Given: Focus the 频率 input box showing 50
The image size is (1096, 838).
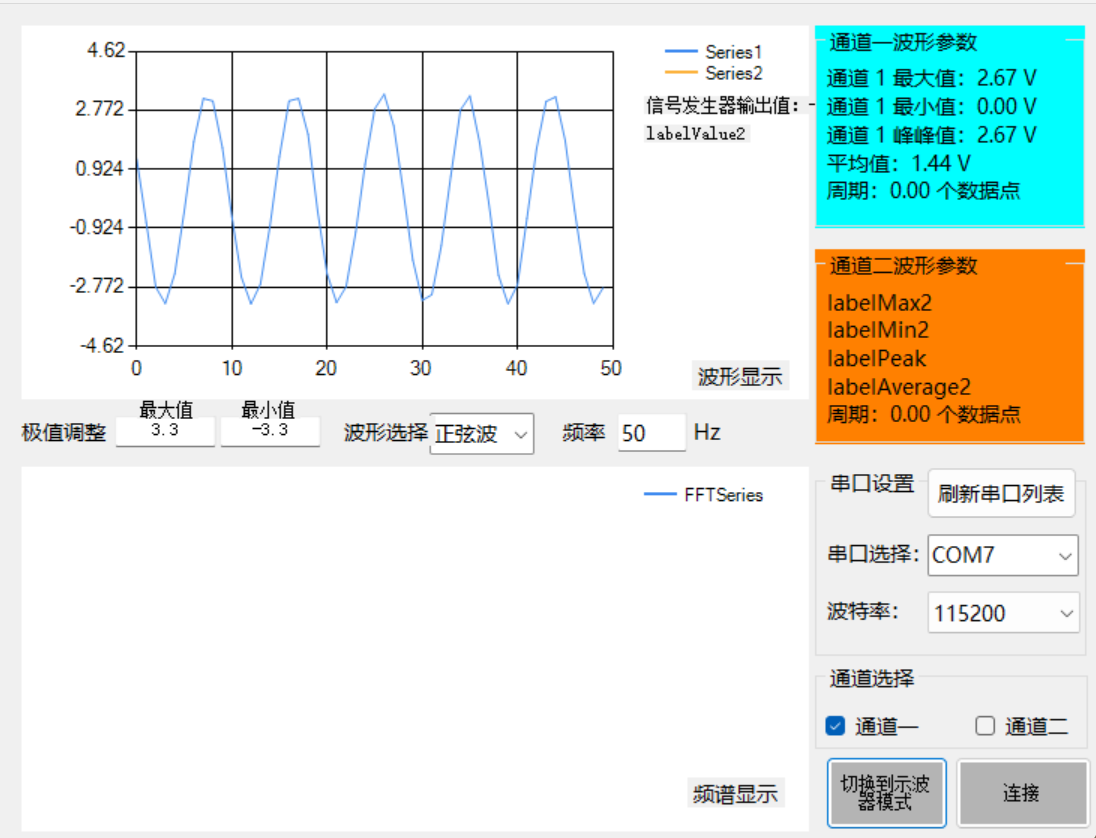Looking at the screenshot, I should [651, 433].
